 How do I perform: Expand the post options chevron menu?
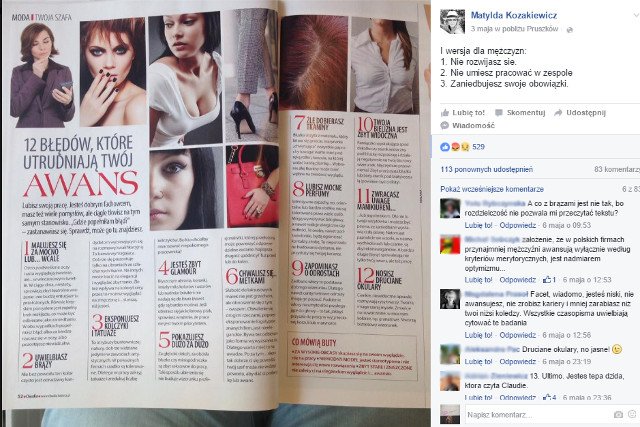[x=636, y=16]
